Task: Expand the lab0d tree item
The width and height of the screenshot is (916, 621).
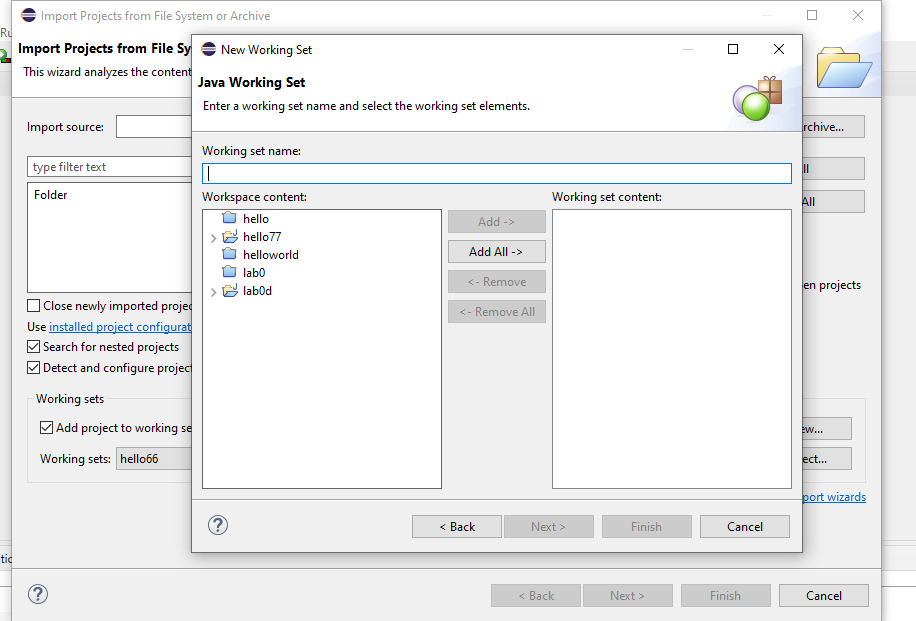Action: point(213,290)
